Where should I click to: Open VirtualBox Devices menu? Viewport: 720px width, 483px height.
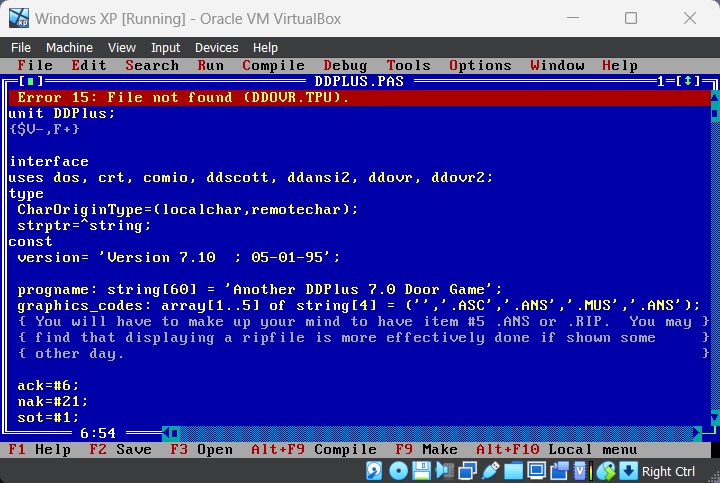[216, 48]
